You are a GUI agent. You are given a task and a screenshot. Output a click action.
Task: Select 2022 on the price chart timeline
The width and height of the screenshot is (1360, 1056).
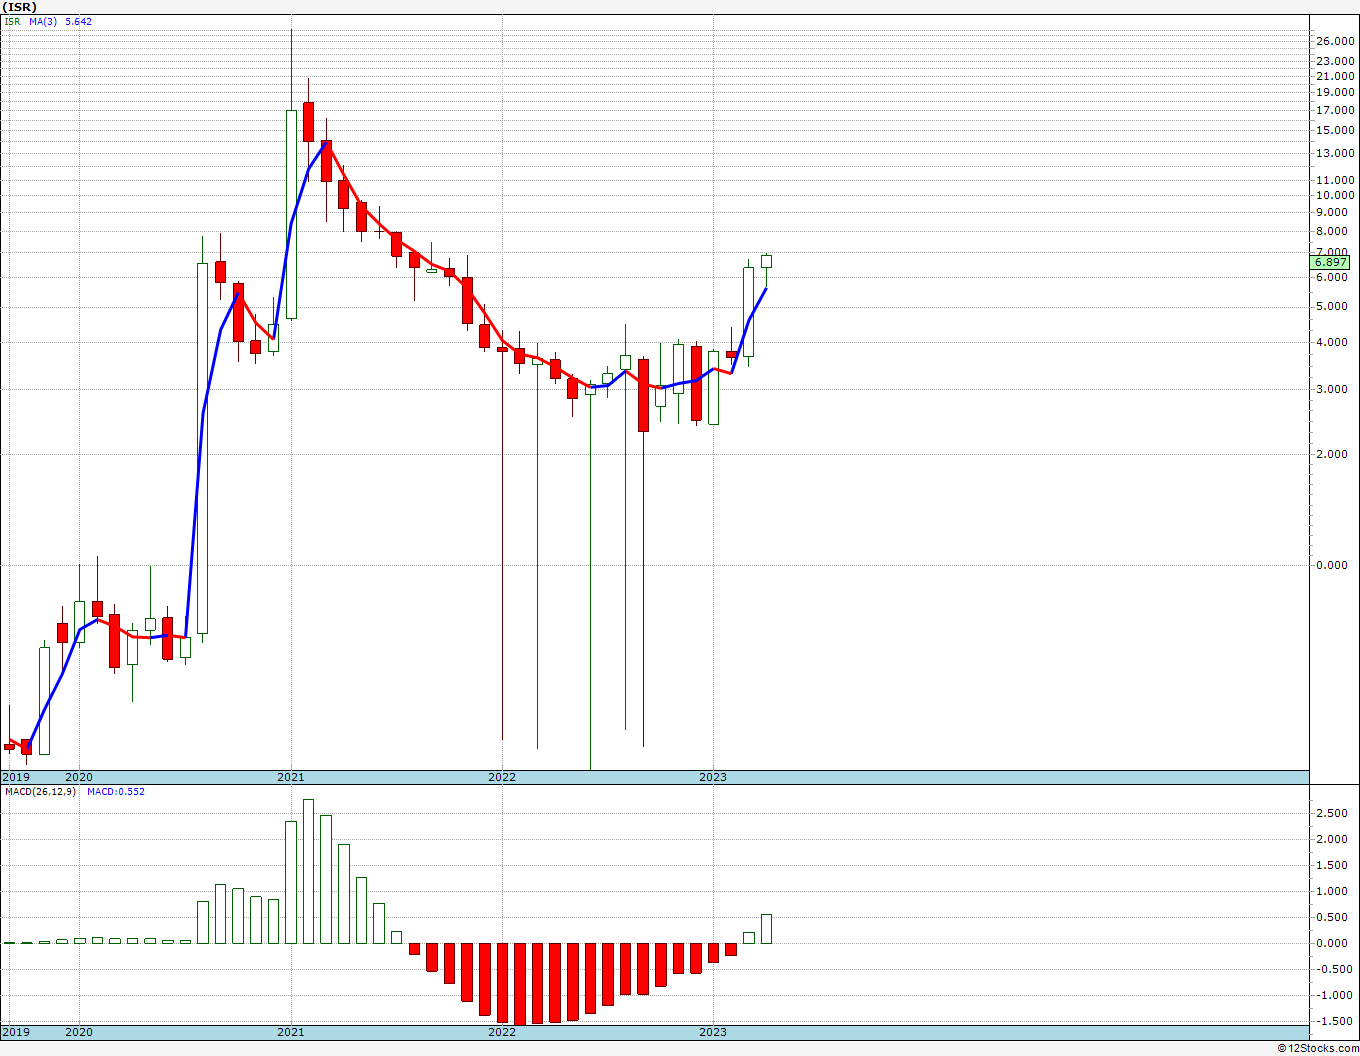coord(502,777)
